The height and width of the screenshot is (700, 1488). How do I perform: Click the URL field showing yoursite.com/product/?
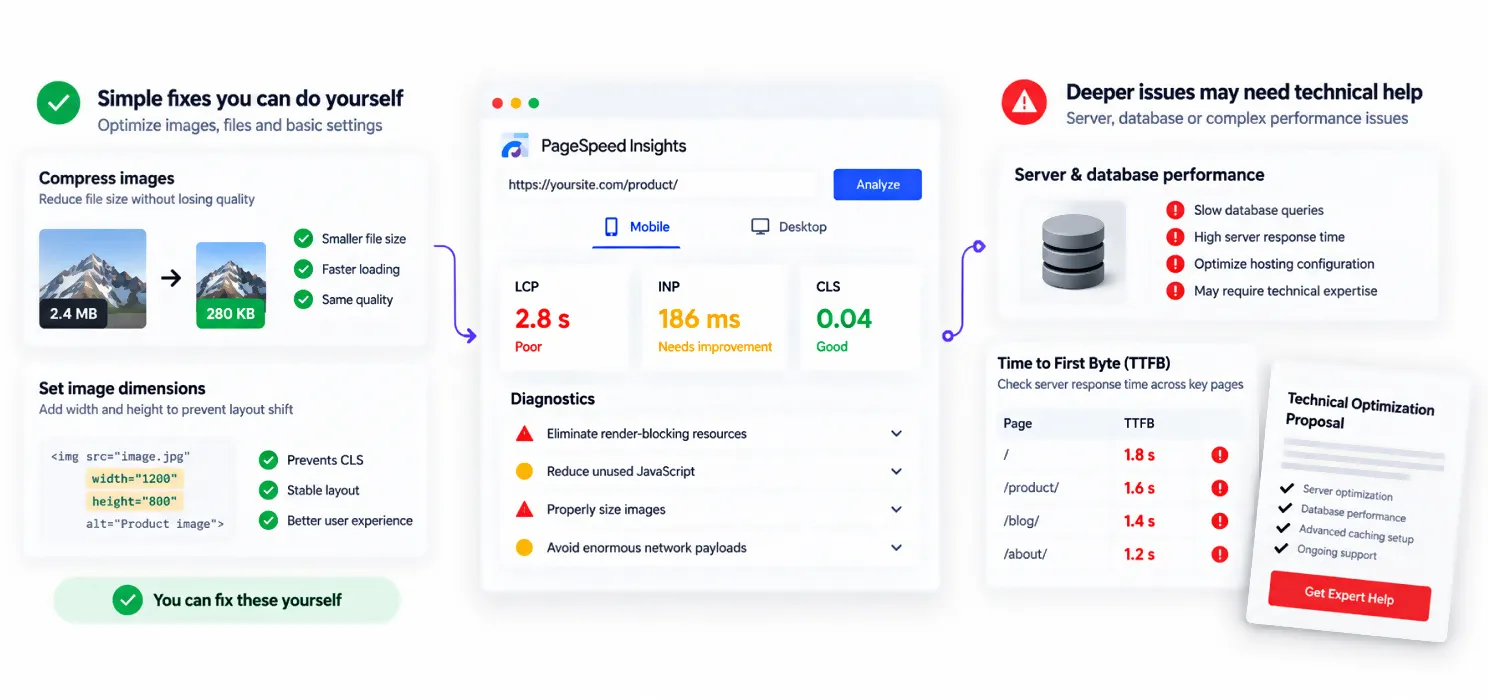661,185
